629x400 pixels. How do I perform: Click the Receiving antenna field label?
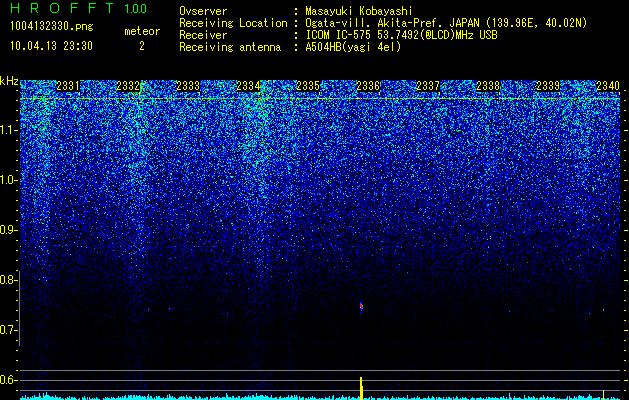(x=230, y=47)
